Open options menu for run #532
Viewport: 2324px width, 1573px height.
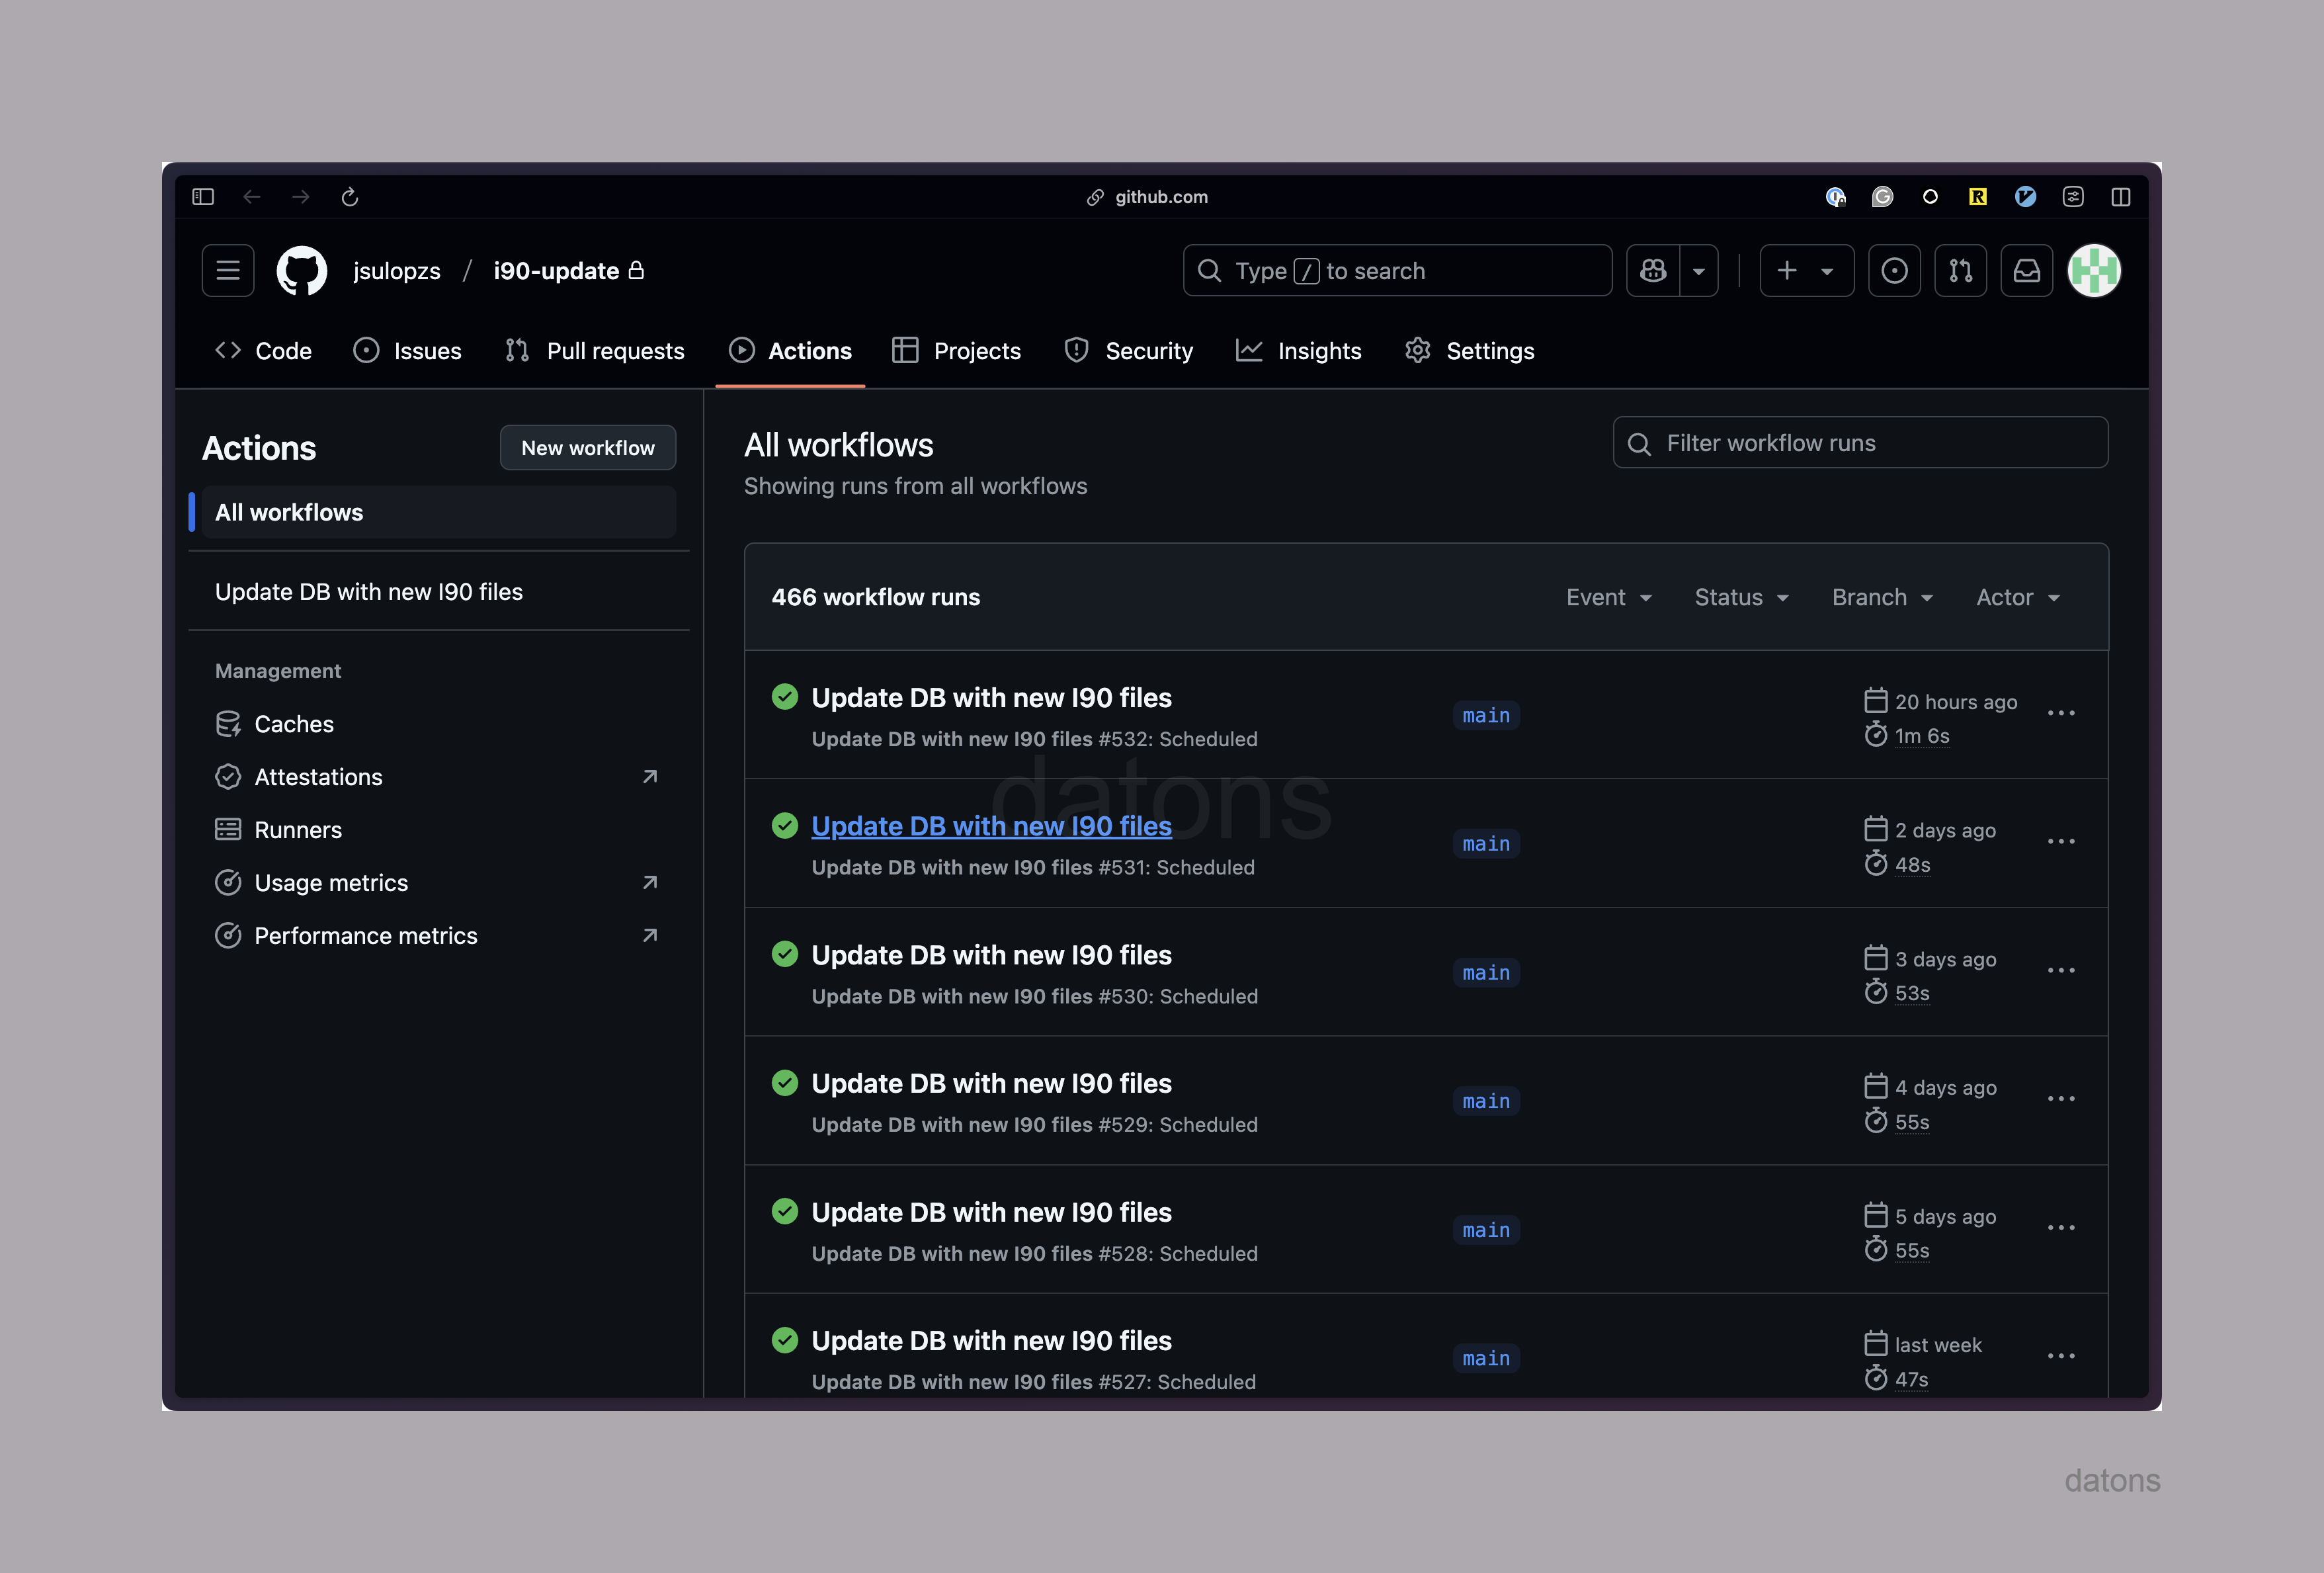[2061, 714]
